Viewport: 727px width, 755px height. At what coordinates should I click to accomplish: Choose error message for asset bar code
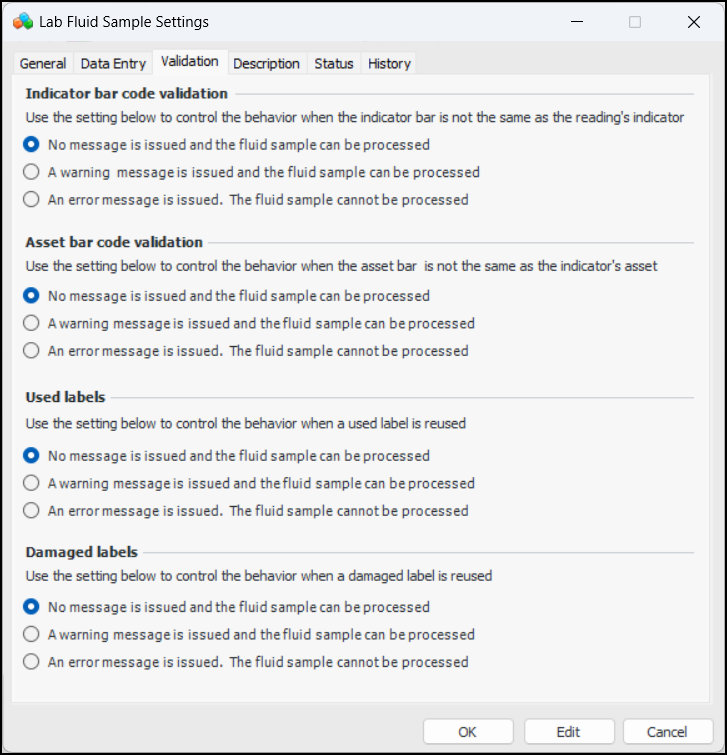click(x=32, y=351)
